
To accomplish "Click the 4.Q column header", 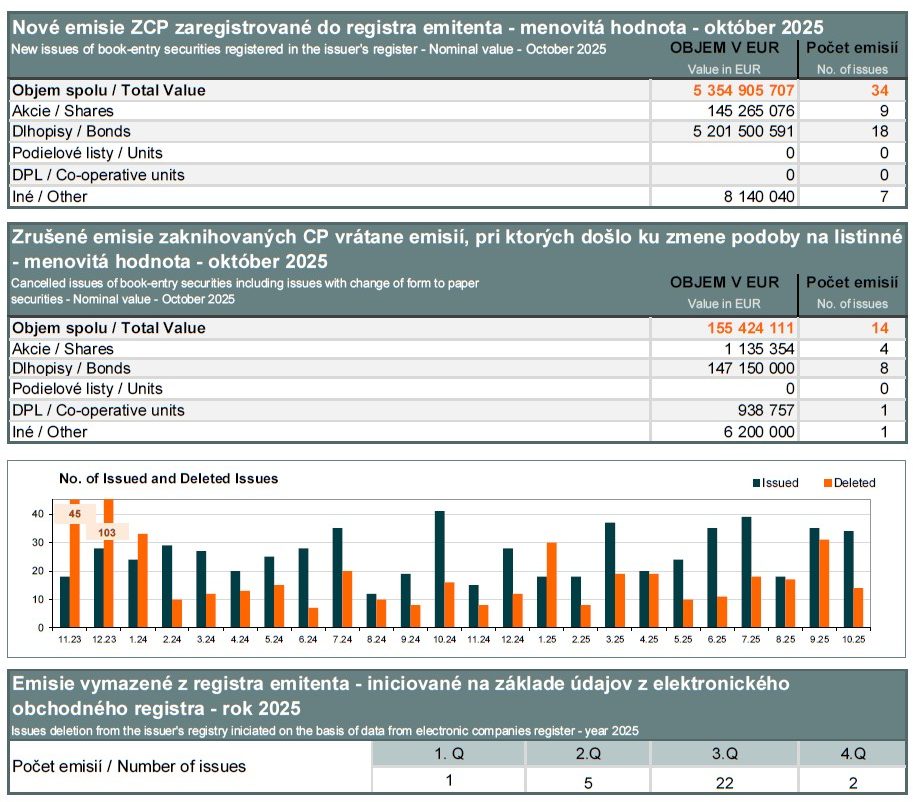I will (x=851, y=753).
